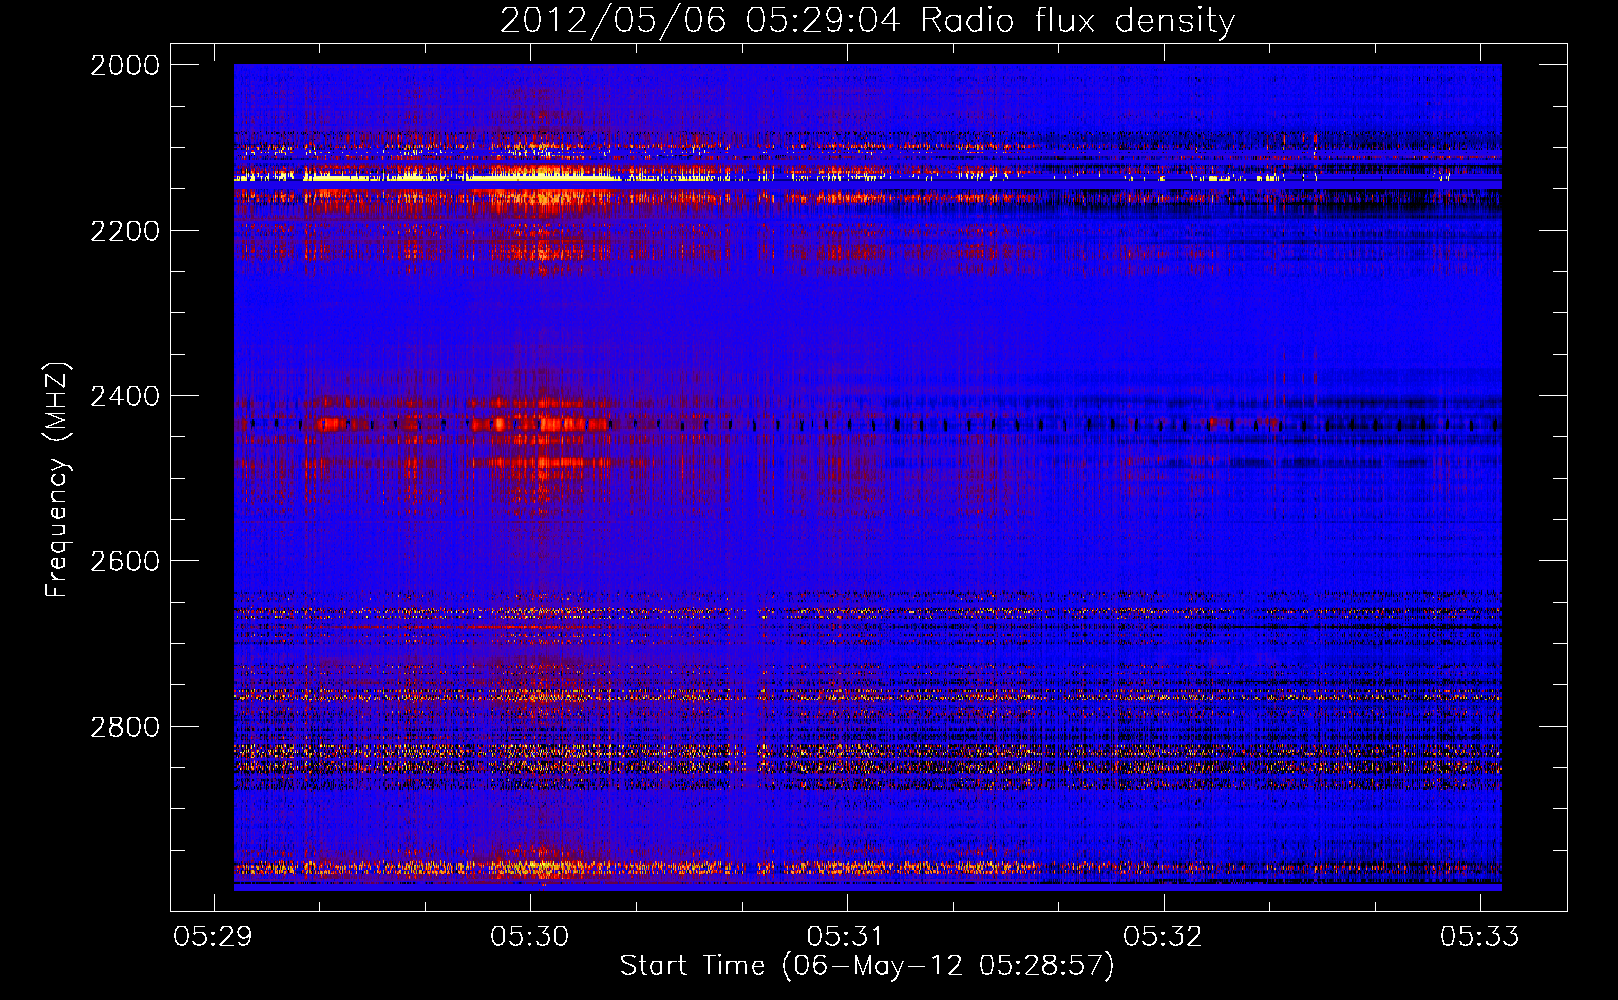
Task: Click the 2000 frequency axis label
Action: pos(125,65)
